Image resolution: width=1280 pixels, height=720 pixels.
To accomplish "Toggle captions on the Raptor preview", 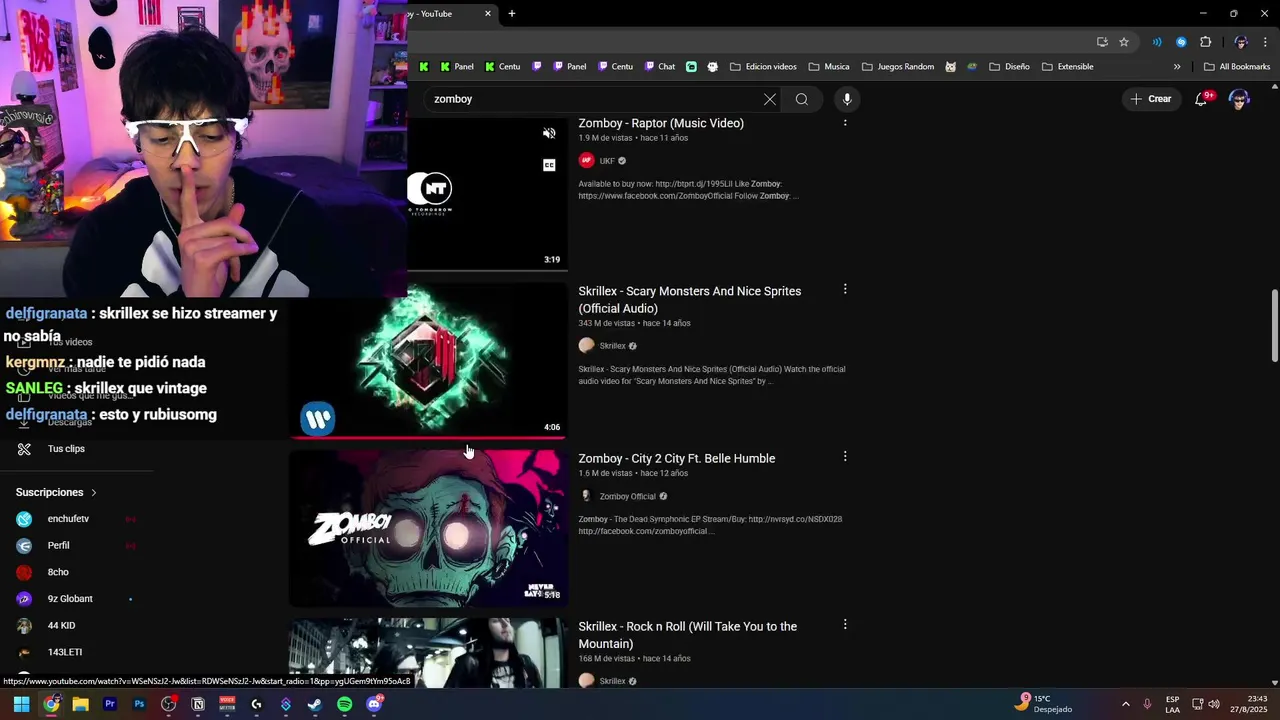I will (549, 165).
